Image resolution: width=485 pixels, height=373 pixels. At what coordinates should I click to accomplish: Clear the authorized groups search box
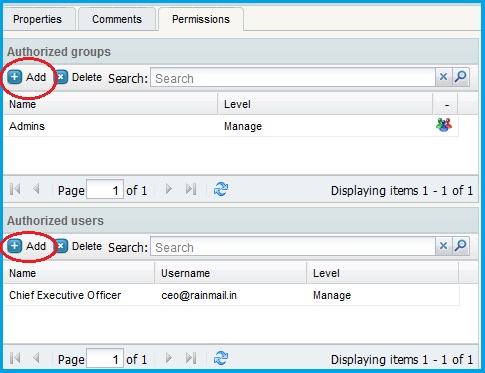coord(443,77)
